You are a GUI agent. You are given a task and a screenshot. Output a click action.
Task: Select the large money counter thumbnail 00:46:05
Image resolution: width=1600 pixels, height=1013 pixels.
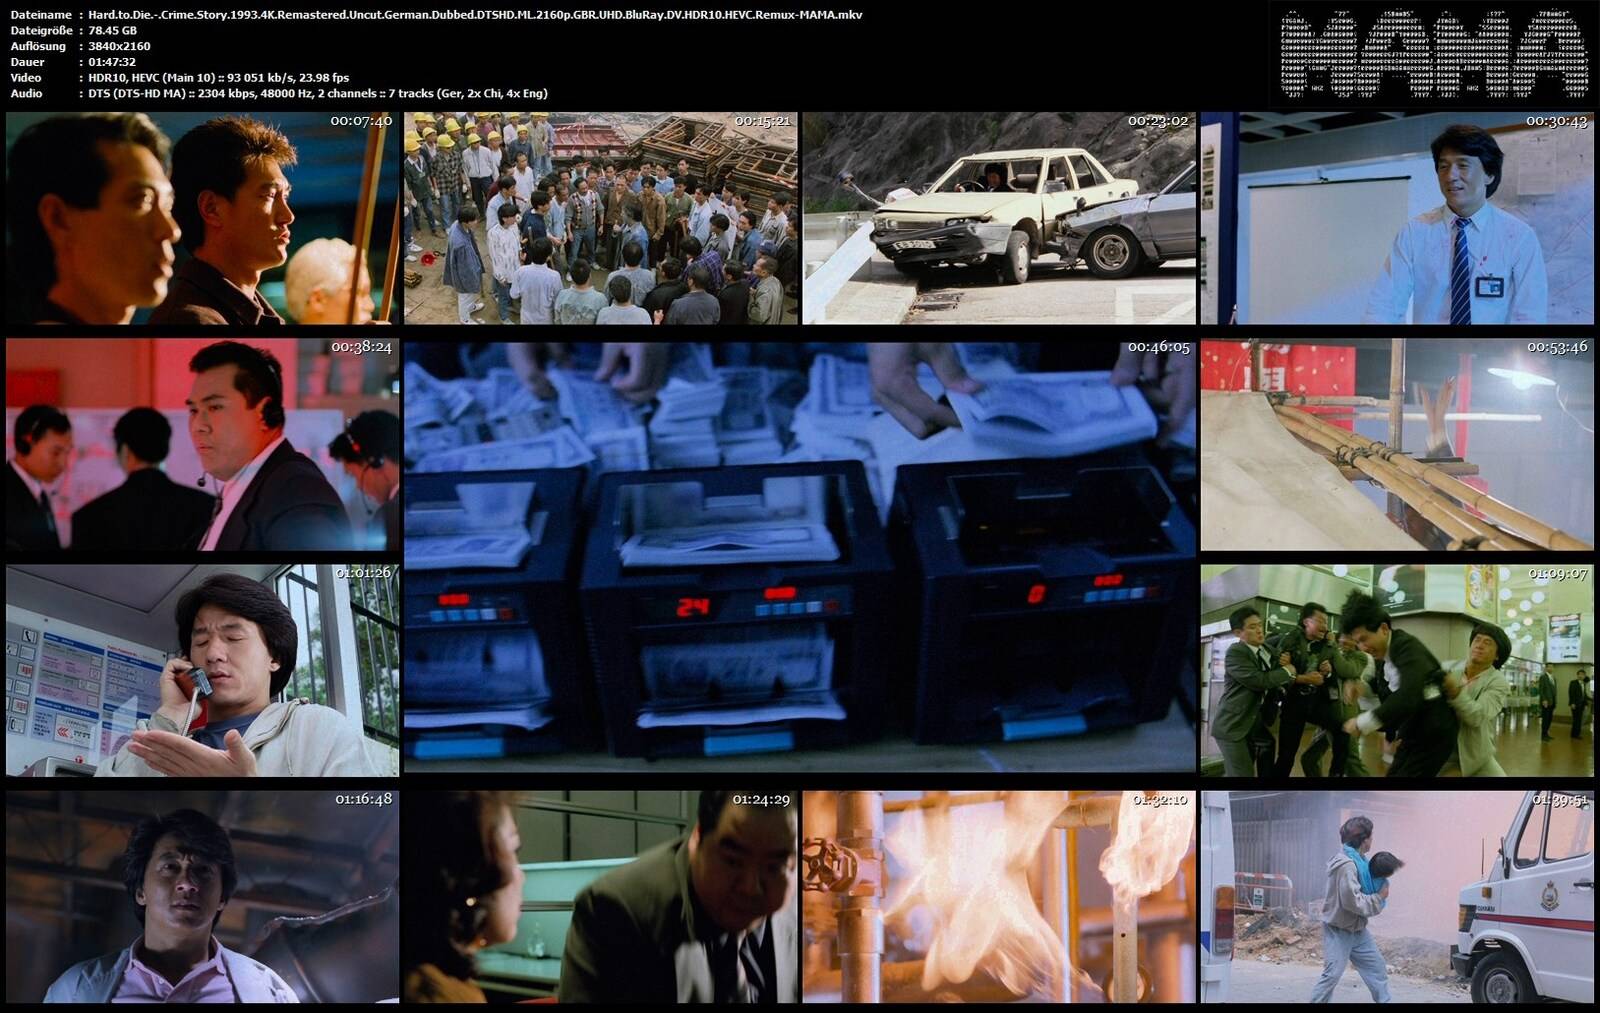pyautogui.click(x=800, y=558)
